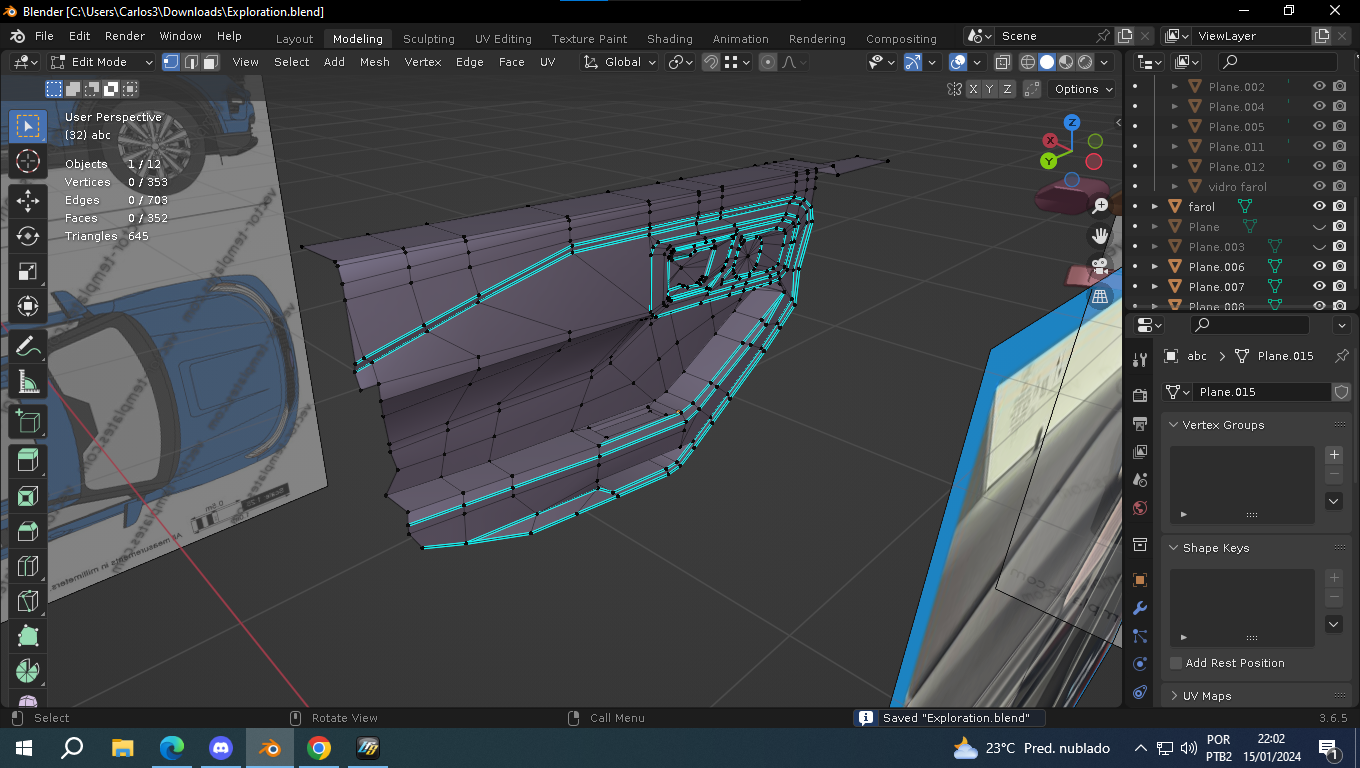The width and height of the screenshot is (1360, 768).
Task: Choose the Measure tool
Action: [x=28, y=381]
